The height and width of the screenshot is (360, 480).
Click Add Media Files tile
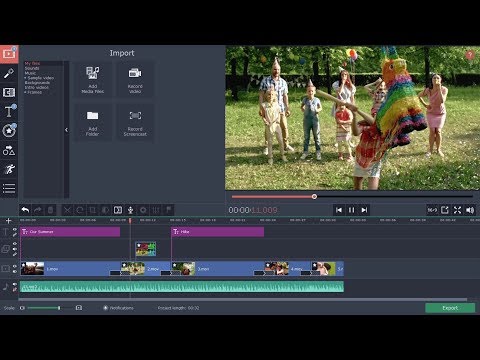[x=93, y=79]
